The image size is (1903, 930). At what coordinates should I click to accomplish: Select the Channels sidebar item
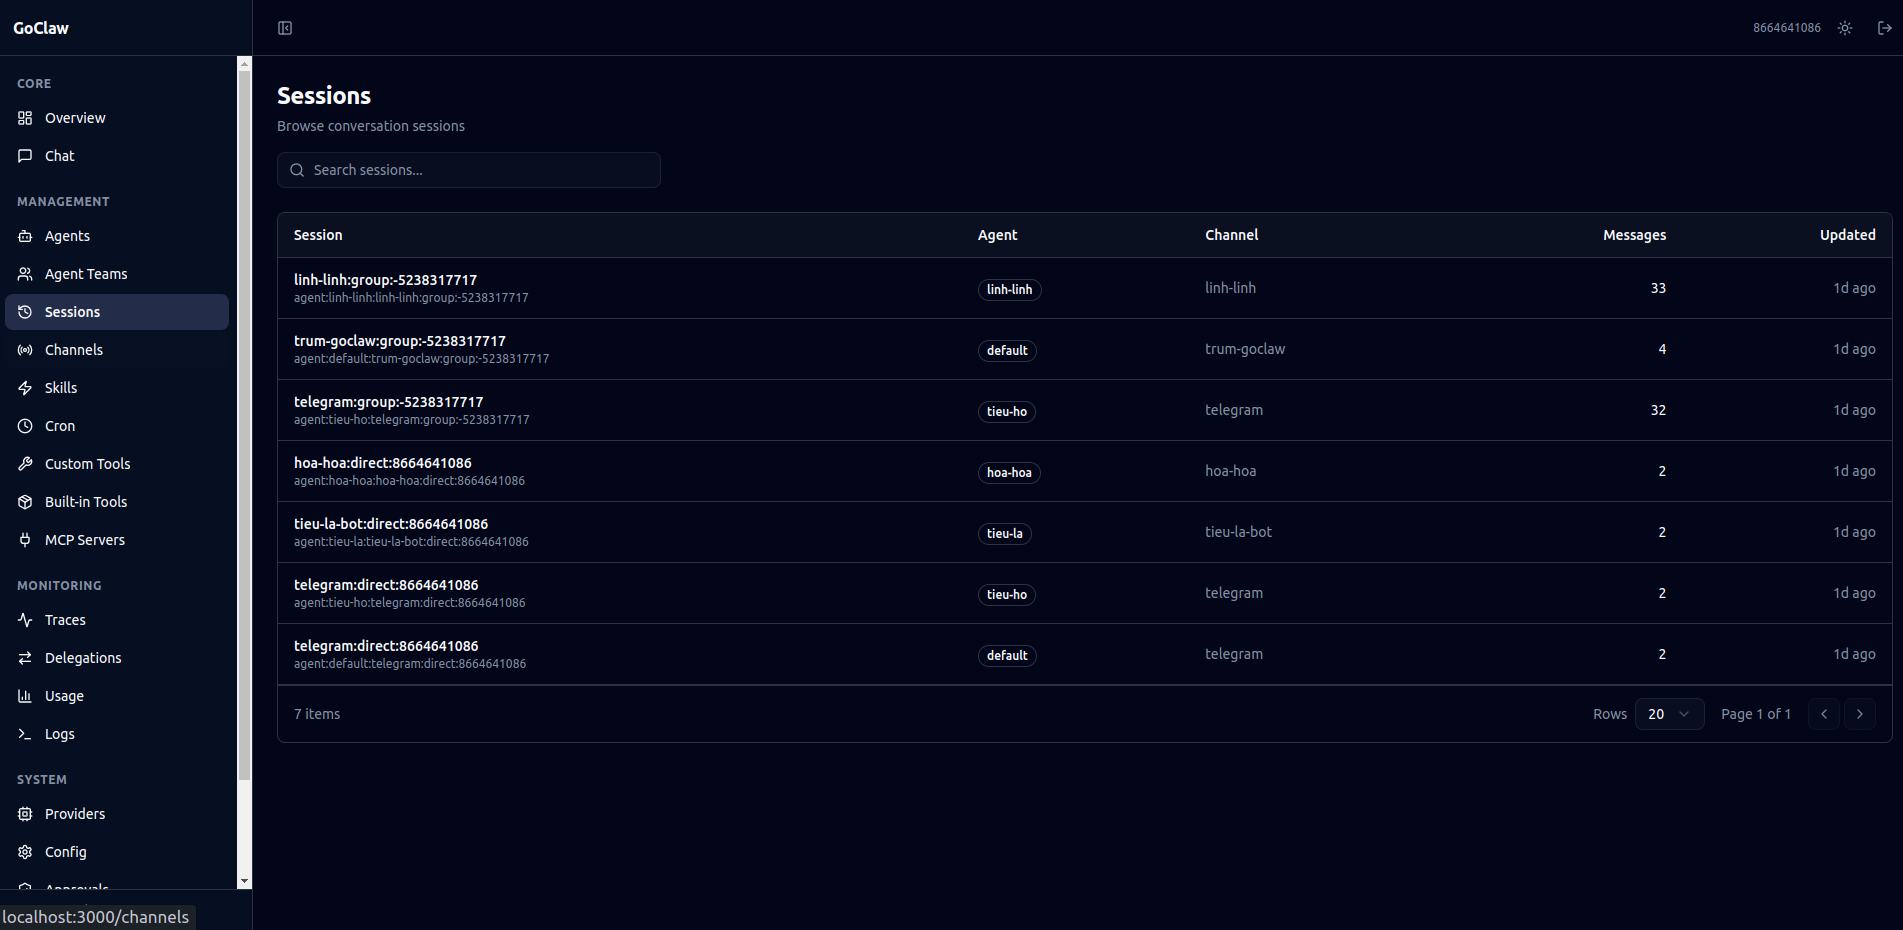pyautogui.click(x=74, y=350)
